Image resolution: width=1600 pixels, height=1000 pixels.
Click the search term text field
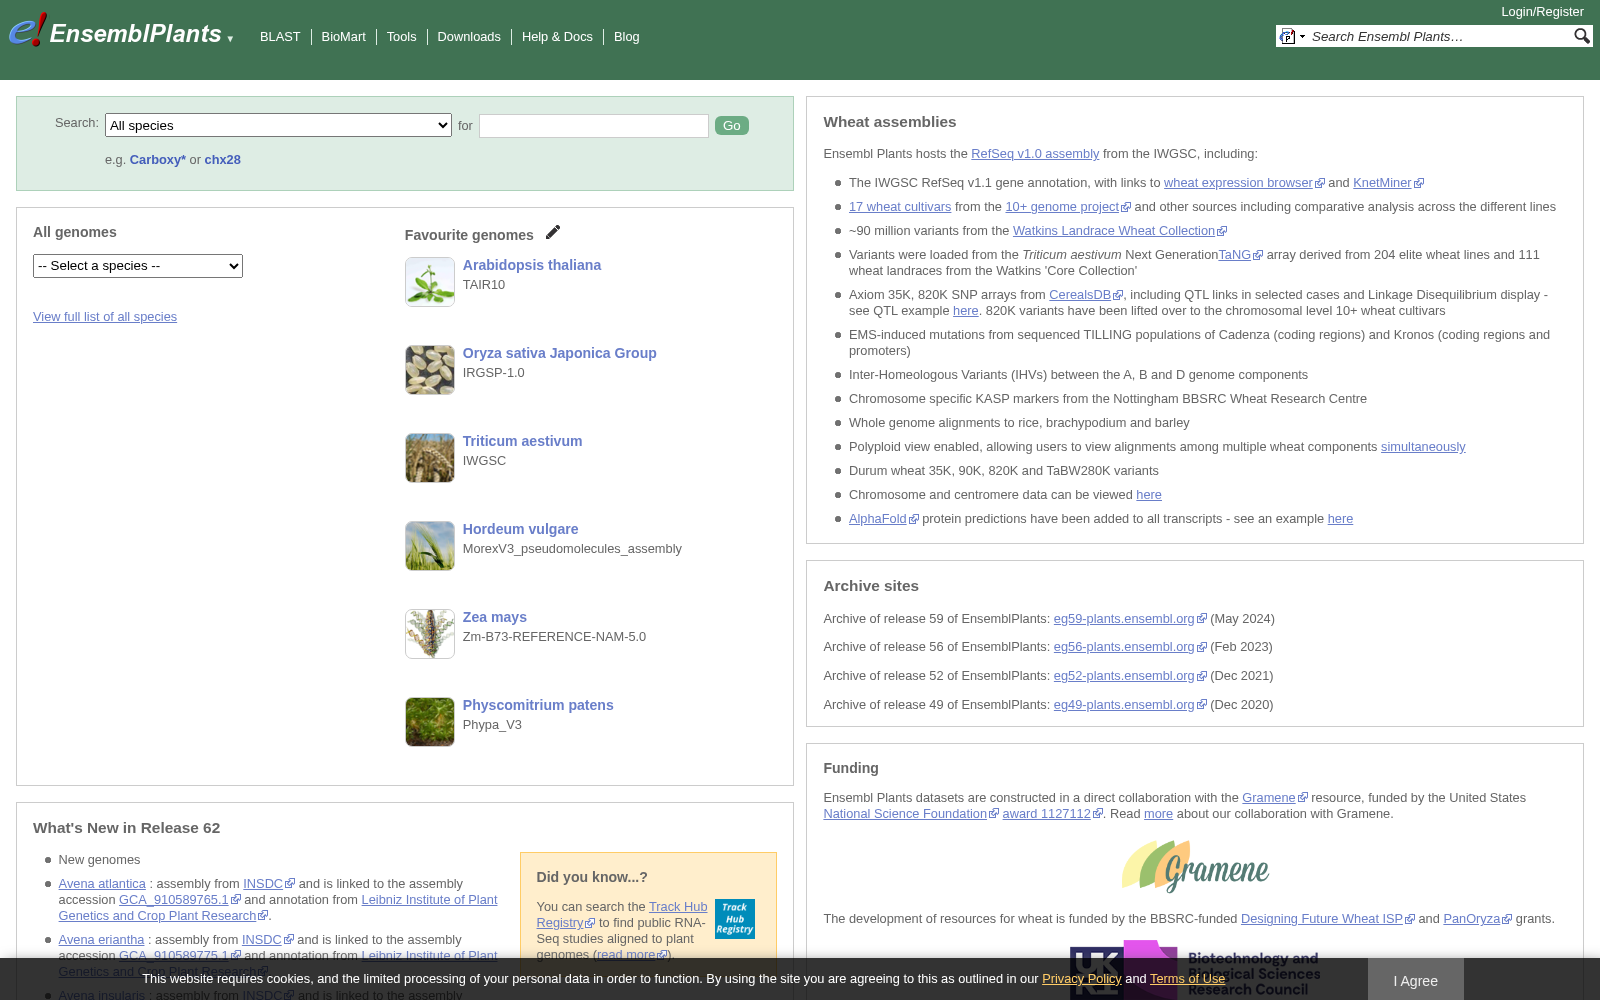click(x=594, y=126)
